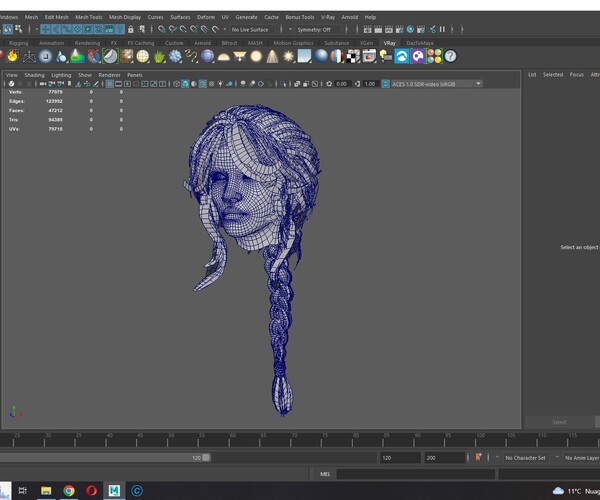Click the MEL script type button

(x=325, y=474)
